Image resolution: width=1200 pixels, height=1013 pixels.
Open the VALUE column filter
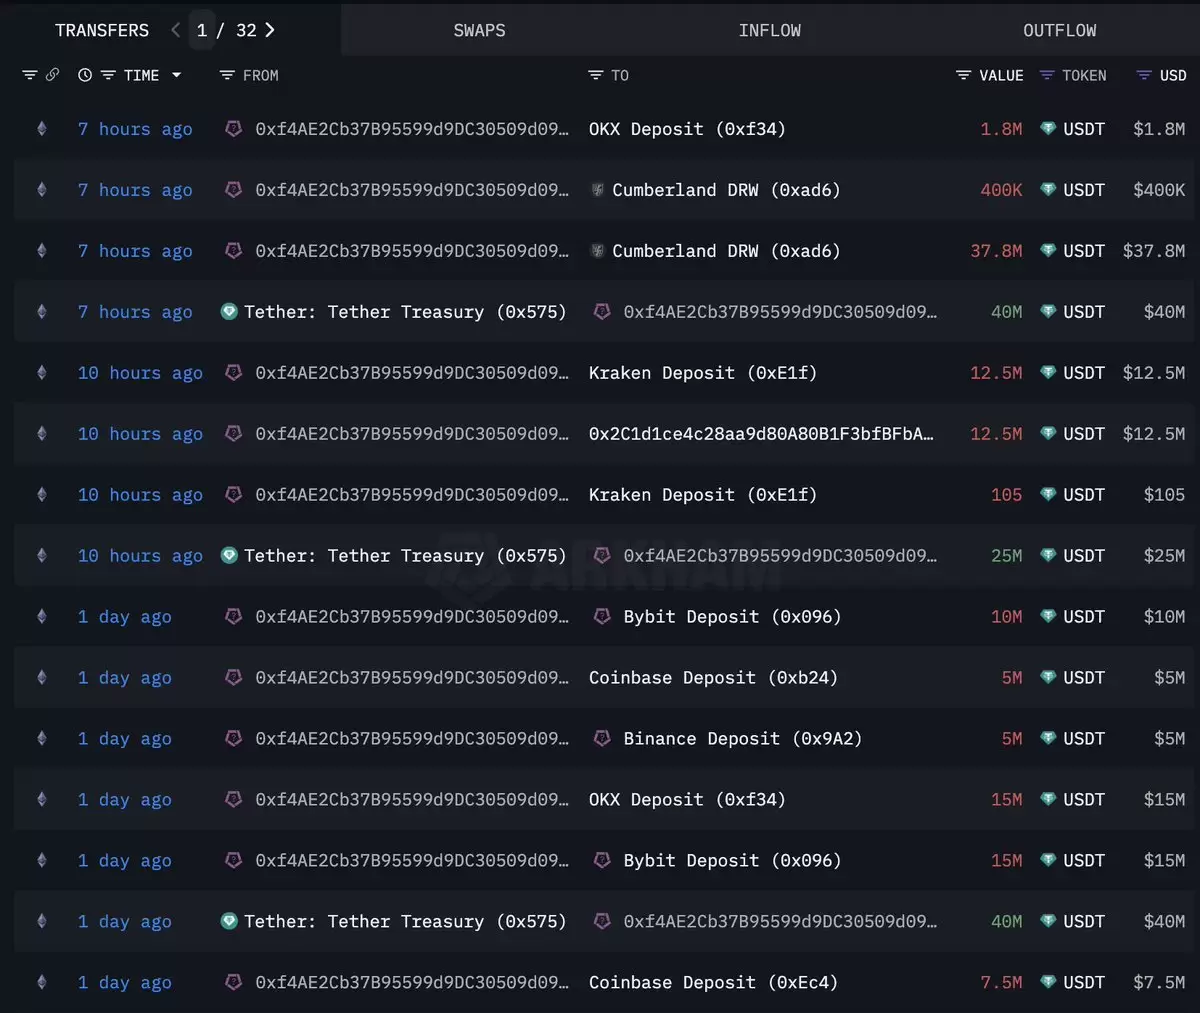click(x=963, y=75)
